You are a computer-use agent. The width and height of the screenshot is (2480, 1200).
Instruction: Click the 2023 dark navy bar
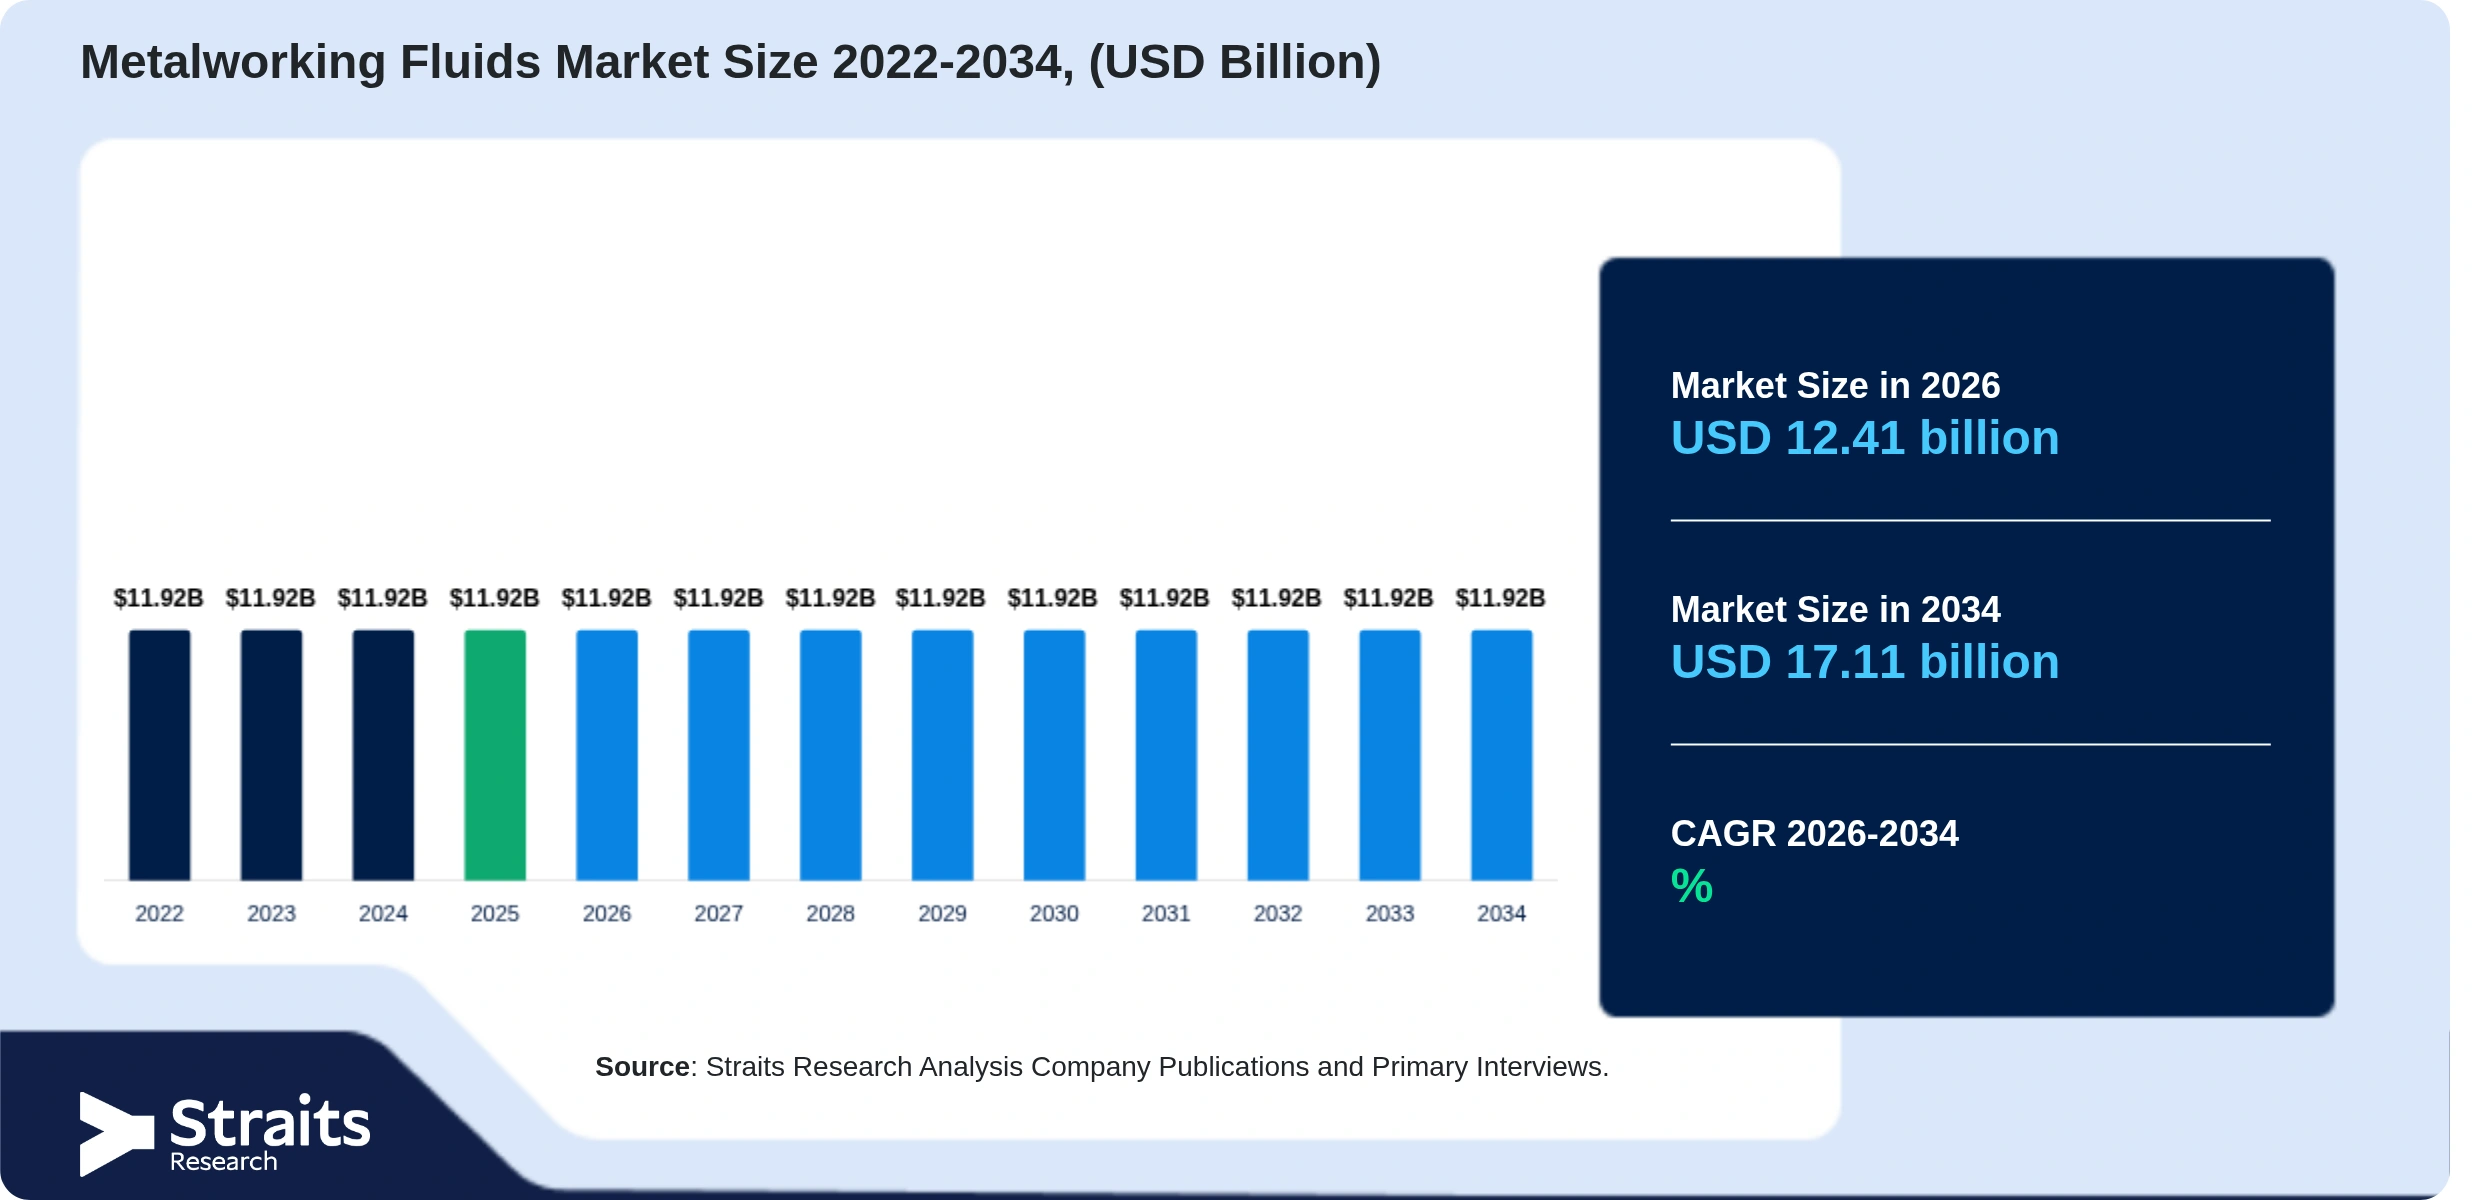tap(271, 755)
